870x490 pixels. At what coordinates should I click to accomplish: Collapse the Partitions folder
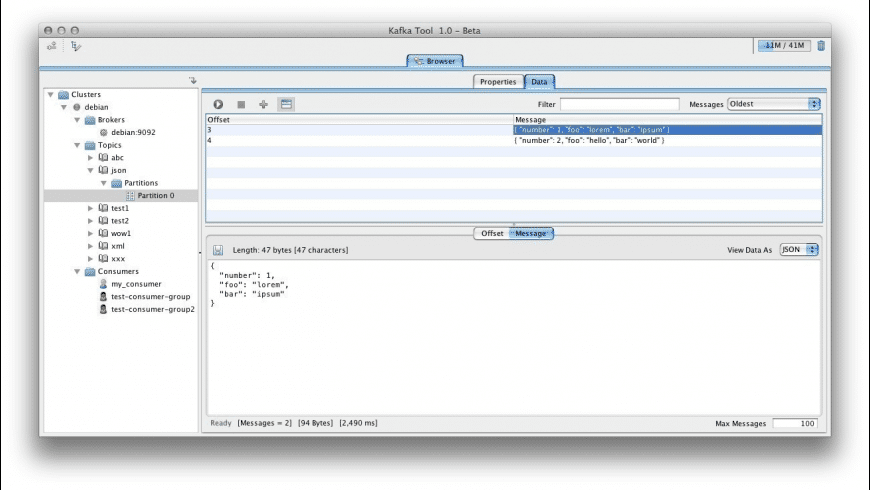104,183
